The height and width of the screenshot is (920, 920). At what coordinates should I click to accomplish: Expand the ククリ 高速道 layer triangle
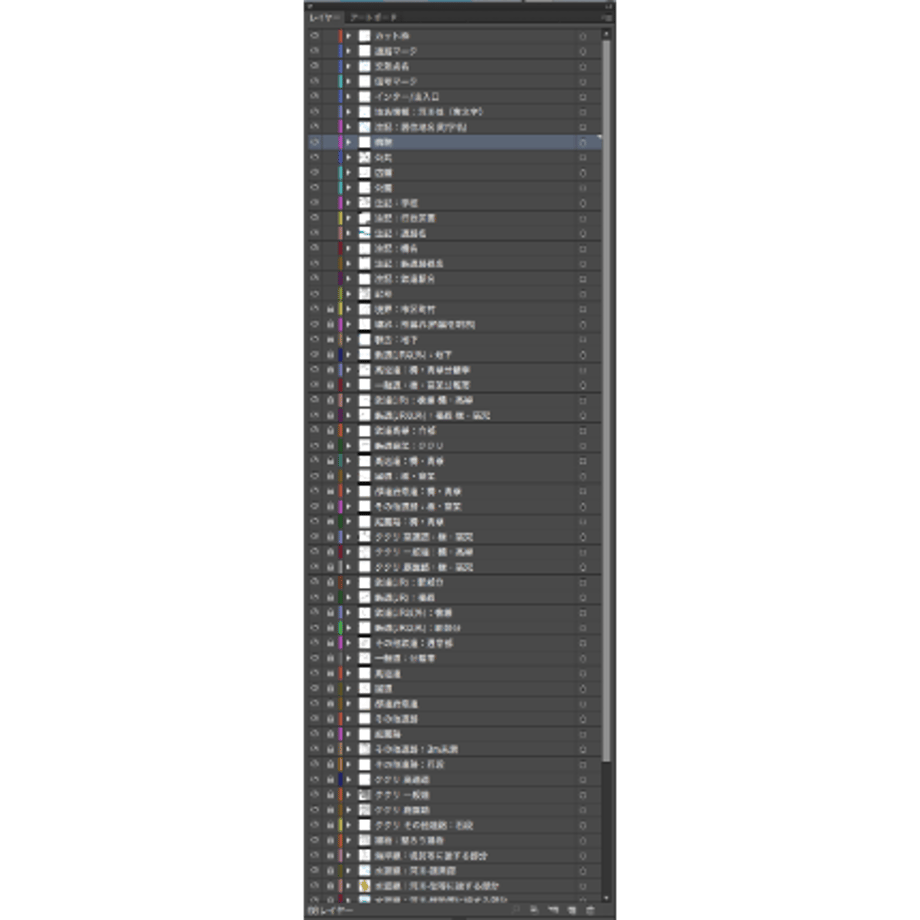coord(349,780)
